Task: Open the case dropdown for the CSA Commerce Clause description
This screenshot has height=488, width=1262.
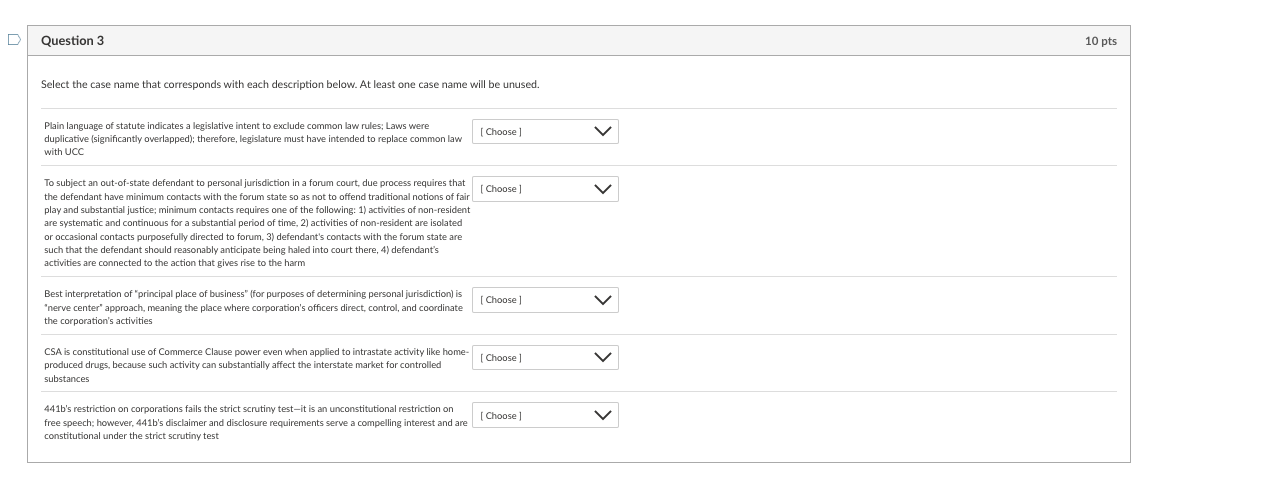Action: click(545, 358)
